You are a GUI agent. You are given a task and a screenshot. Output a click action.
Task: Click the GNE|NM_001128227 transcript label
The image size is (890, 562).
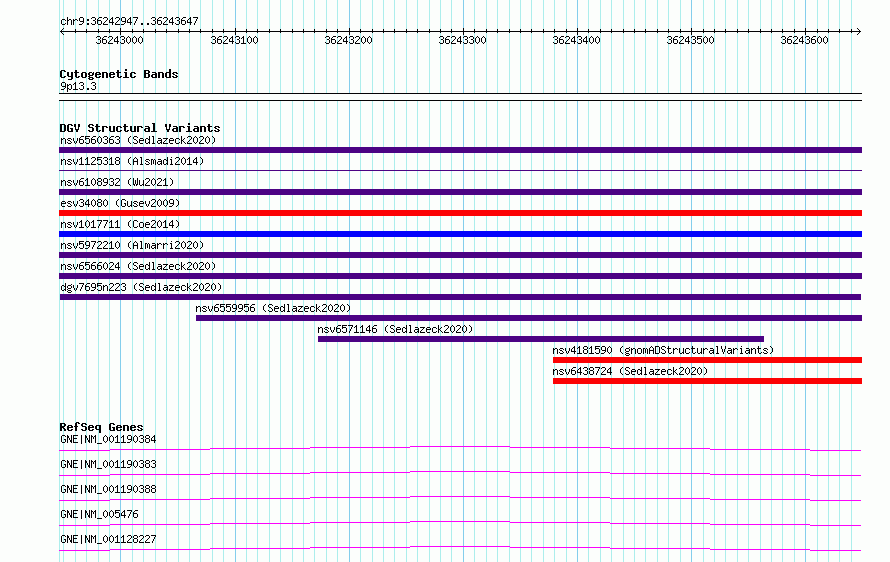[108, 539]
